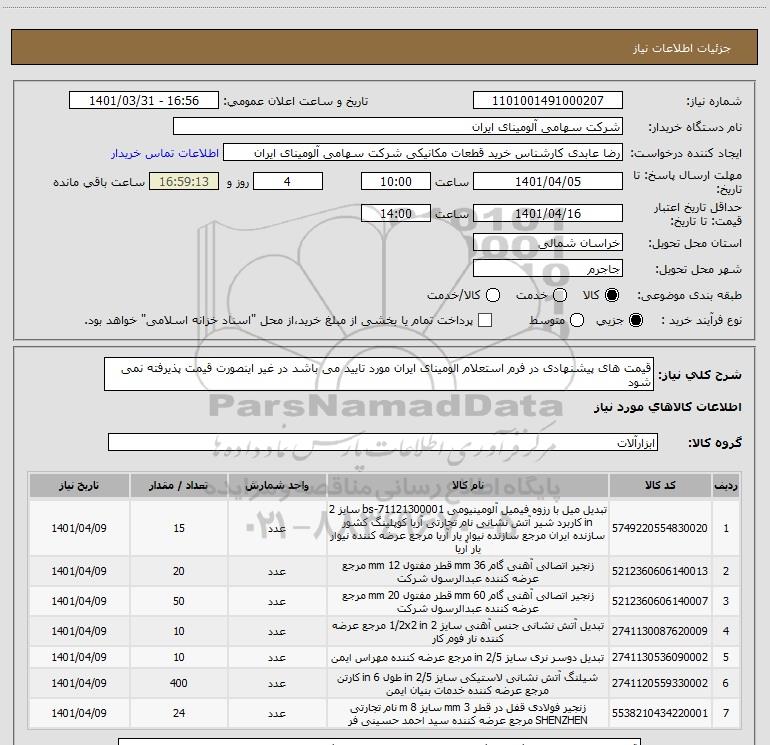Click the نام کالا column header

(468, 485)
